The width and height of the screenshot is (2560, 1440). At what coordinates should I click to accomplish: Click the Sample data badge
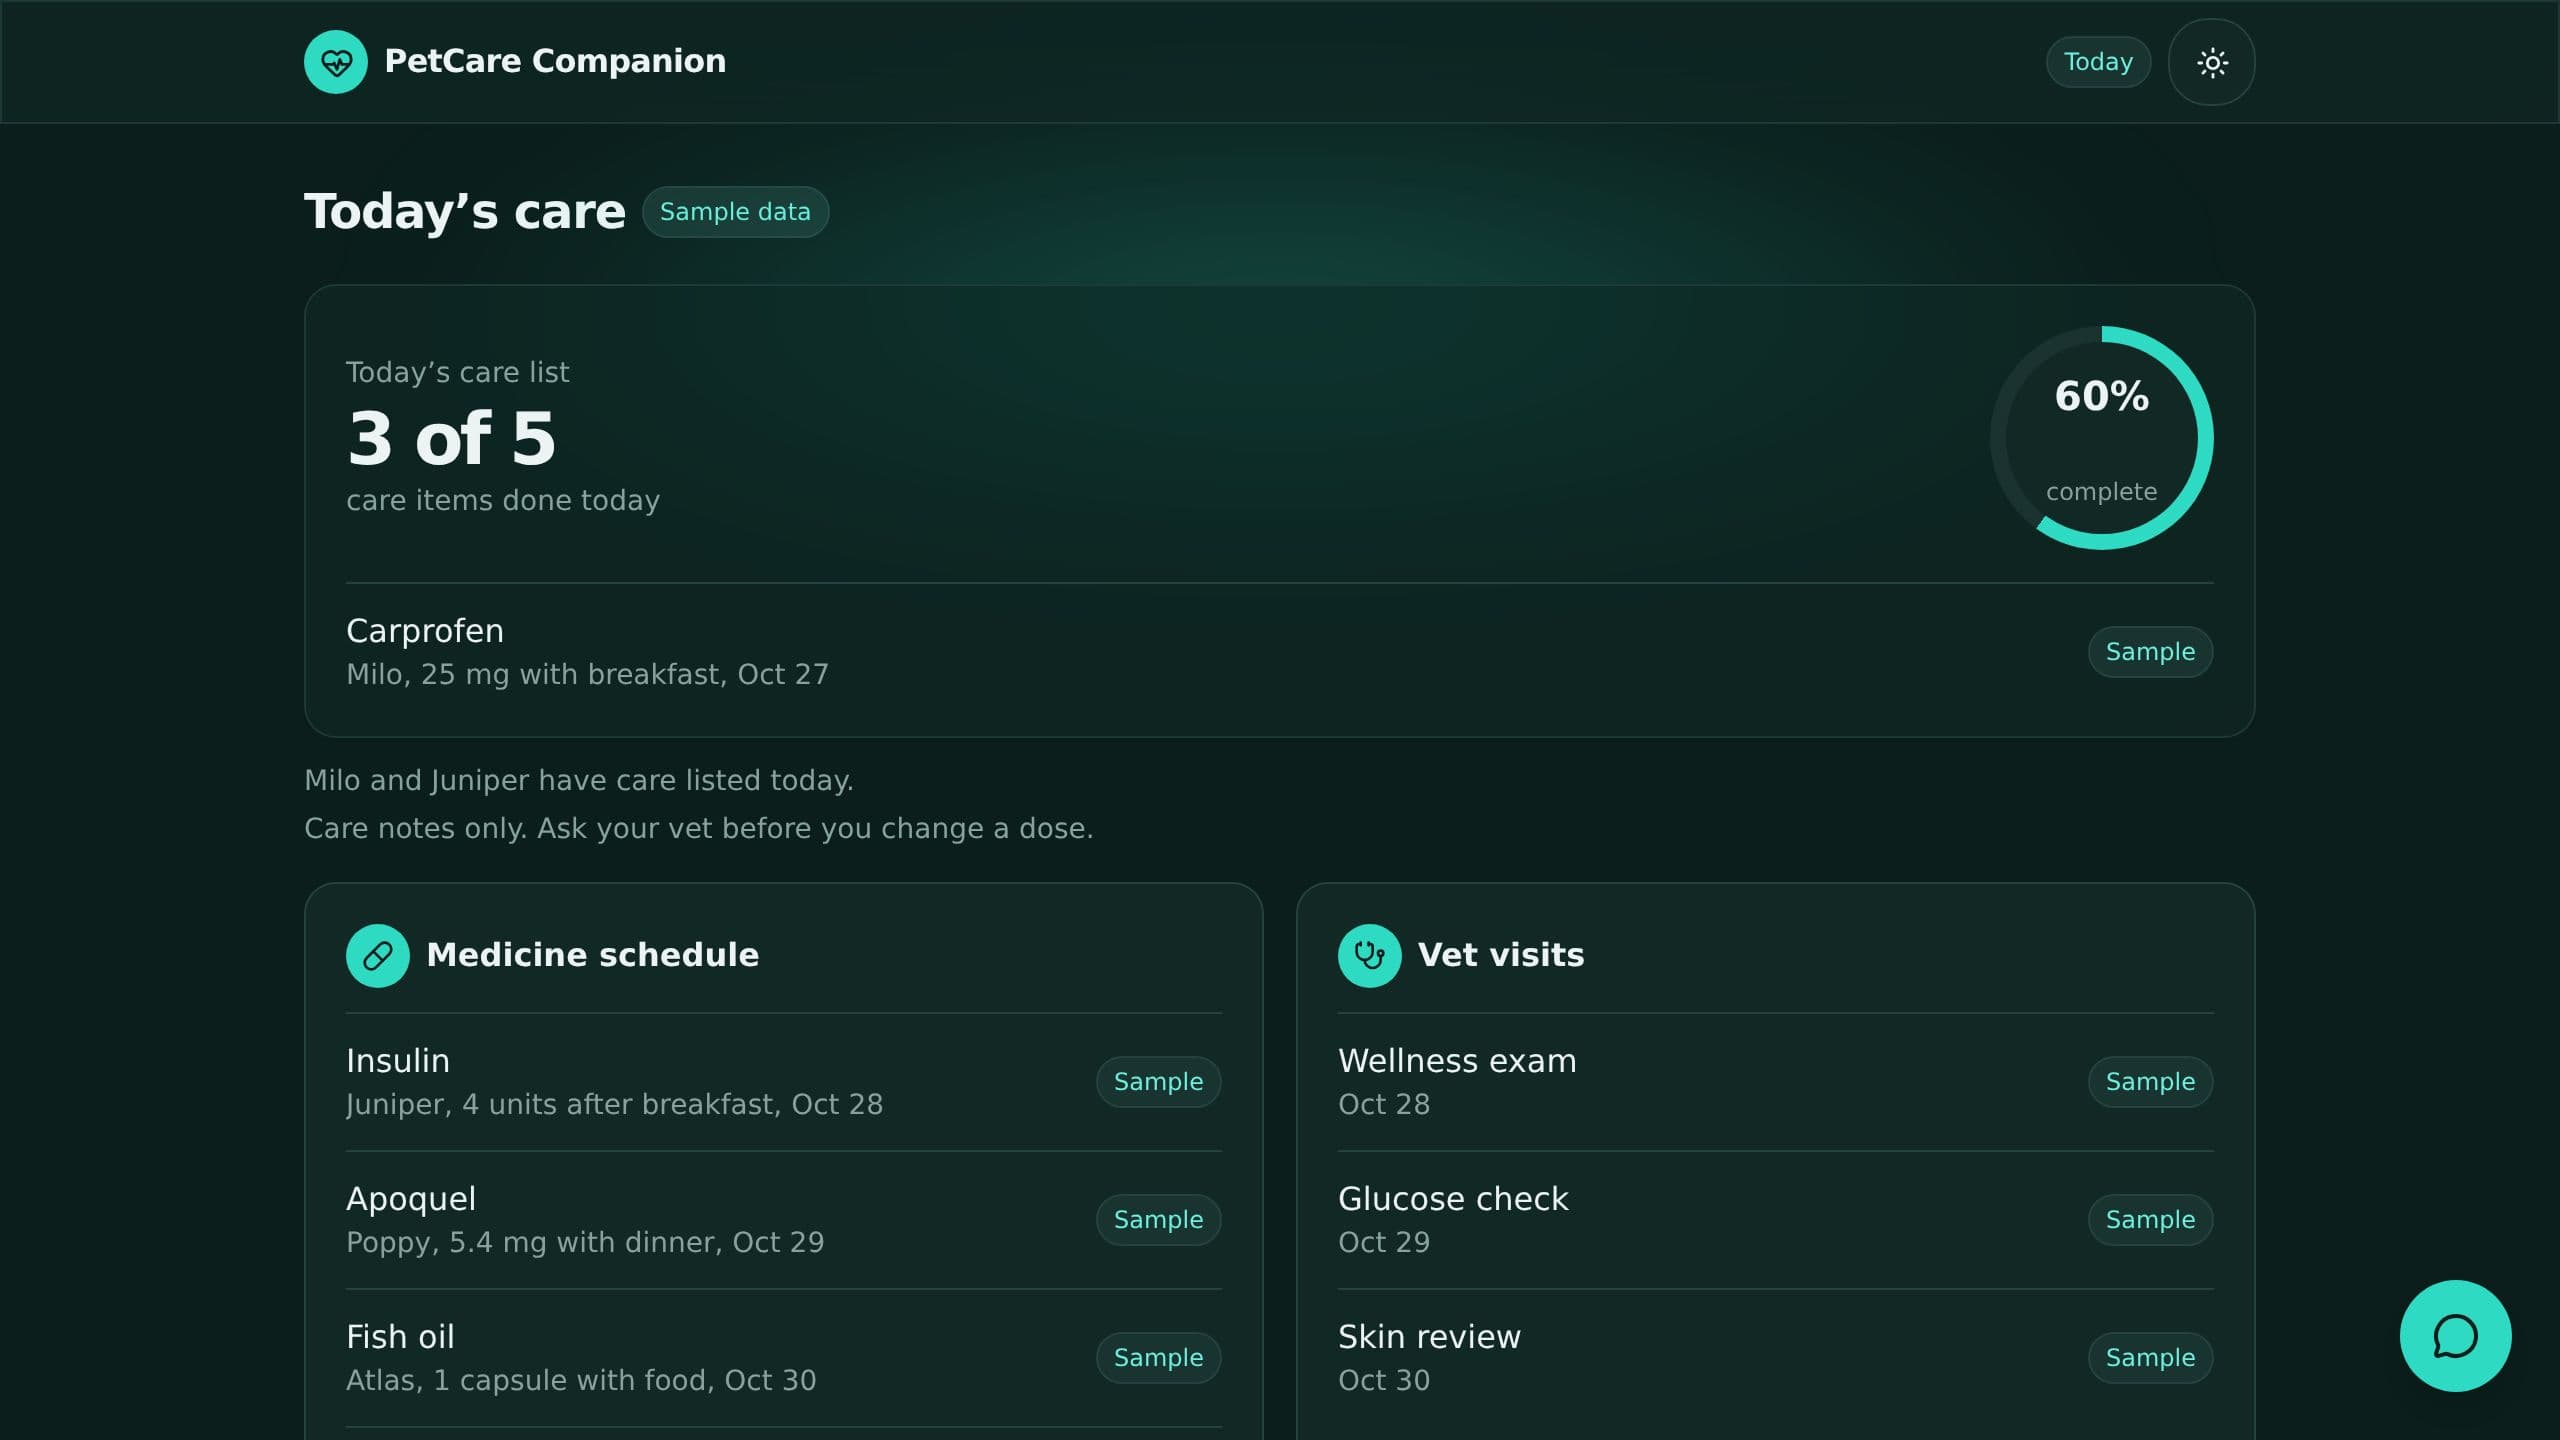(735, 212)
